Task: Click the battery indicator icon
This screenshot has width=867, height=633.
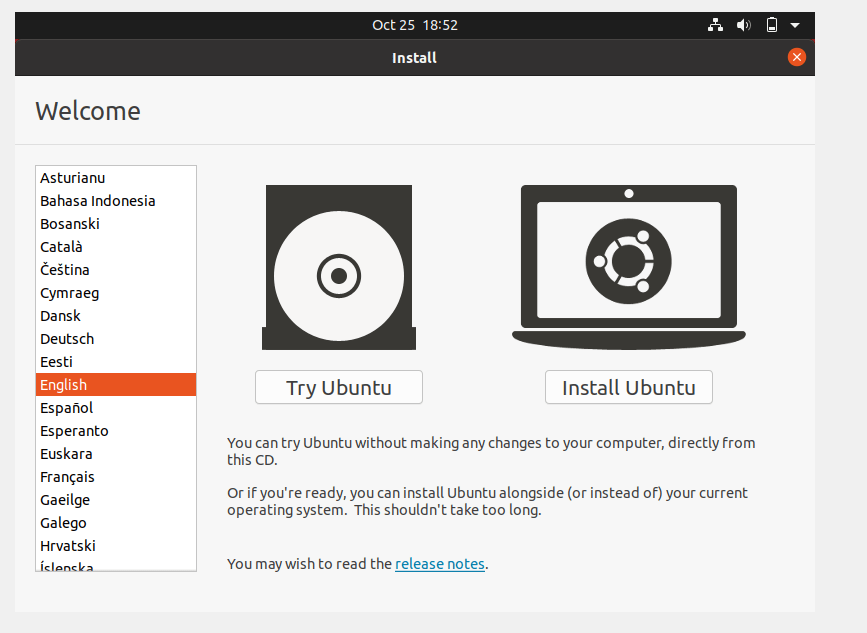Action: point(772,25)
